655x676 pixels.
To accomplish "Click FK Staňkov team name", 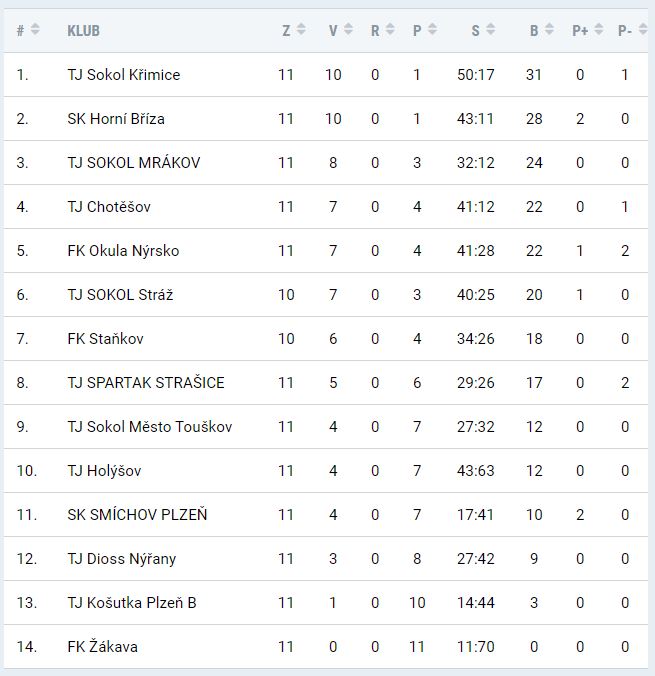I will [105, 339].
